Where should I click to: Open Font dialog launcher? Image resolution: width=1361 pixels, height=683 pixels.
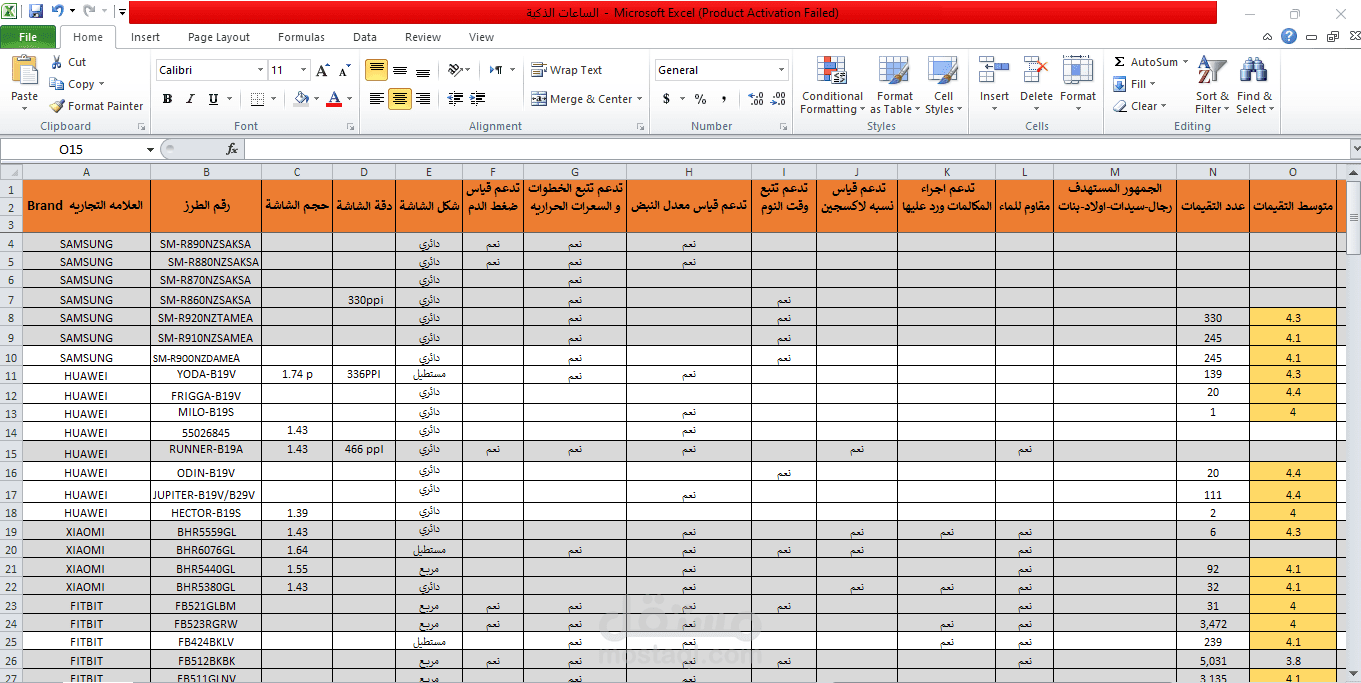click(350, 127)
